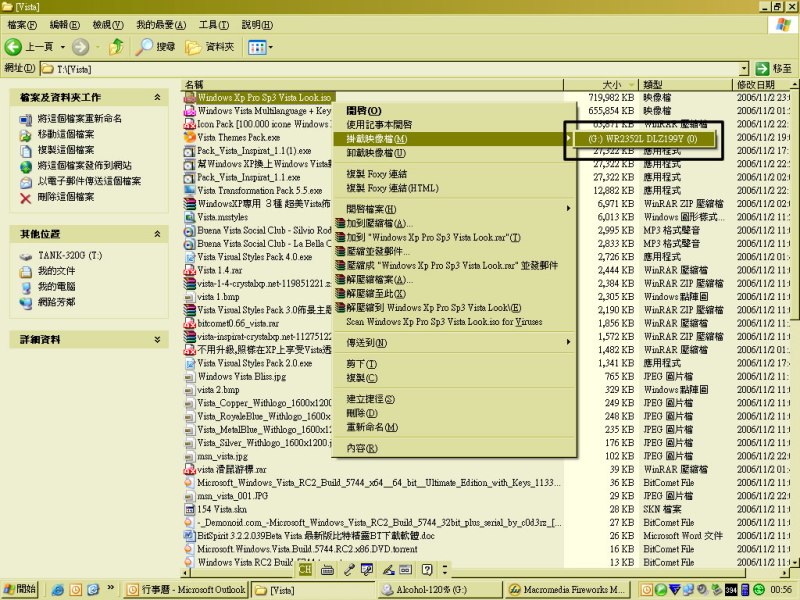The height and width of the screenshot is (600, 800).
Task: Click the gray Forward arrow in the toolbar
Action: pyautogui.click(x=80, y=47)
